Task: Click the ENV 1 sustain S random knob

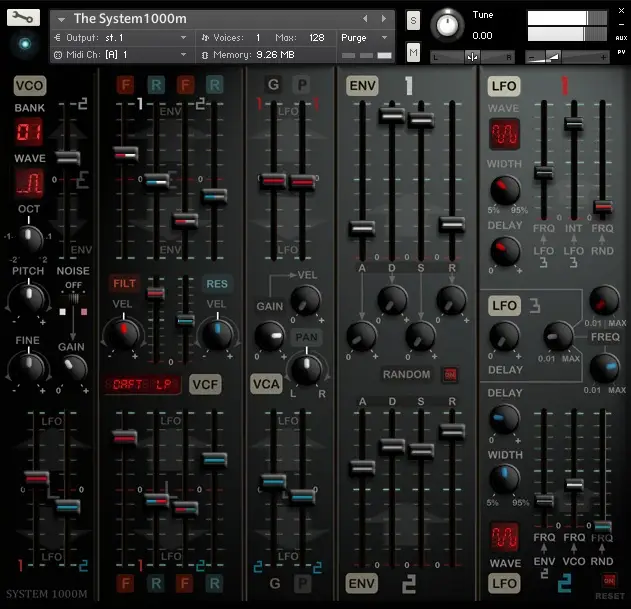Action: 420,336
